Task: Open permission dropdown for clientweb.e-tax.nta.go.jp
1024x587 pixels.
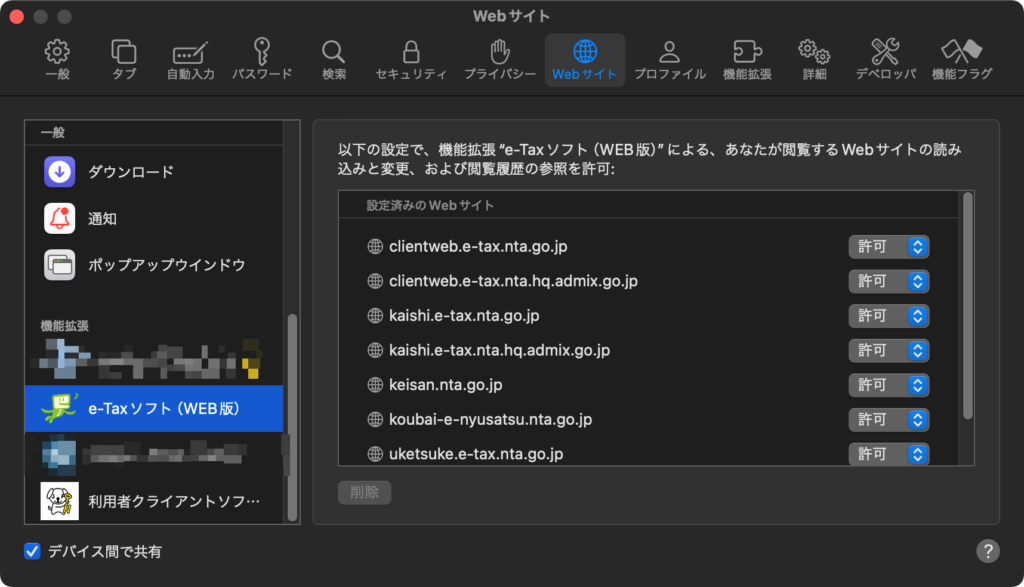Action: pyautogui.click(x=889, y=247)
